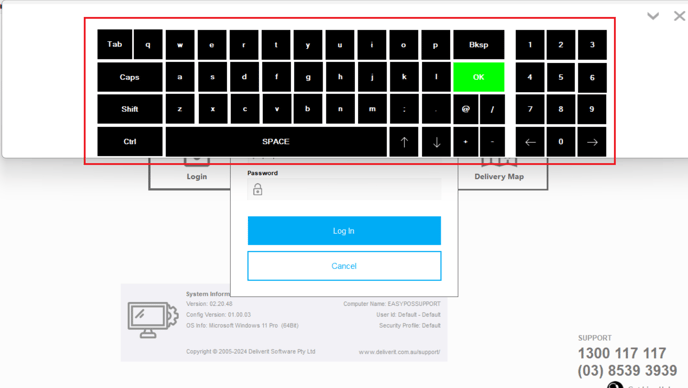Image resolution: width=688 pixels, height=388 pixels.
Task: Open the Delivery Map tile
Action: 503,173
